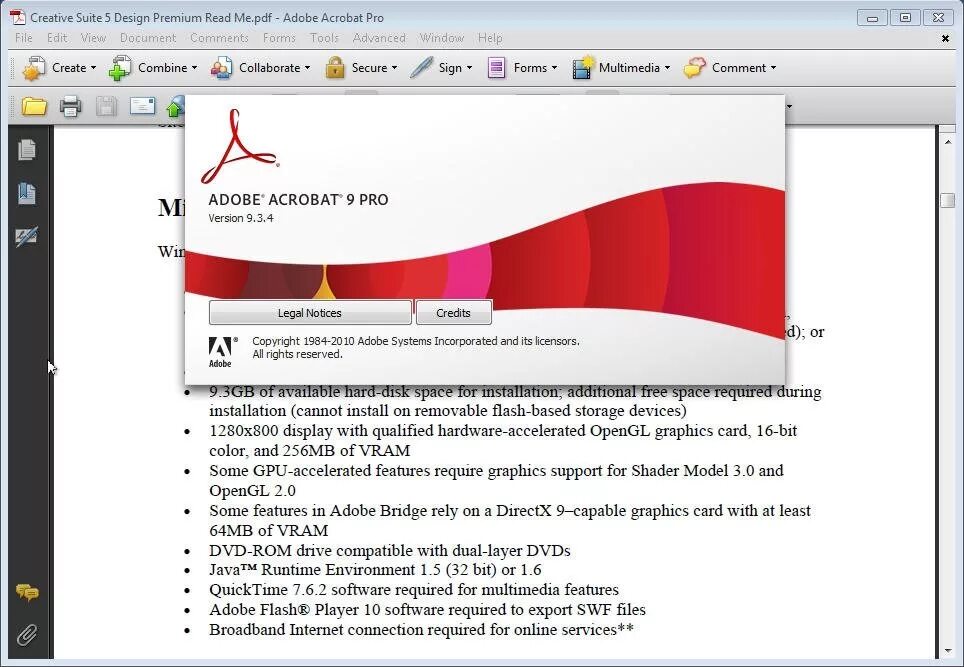Click the scrollbar down arrow
Screen dimensions: 964x667
(x=947, y=650)
